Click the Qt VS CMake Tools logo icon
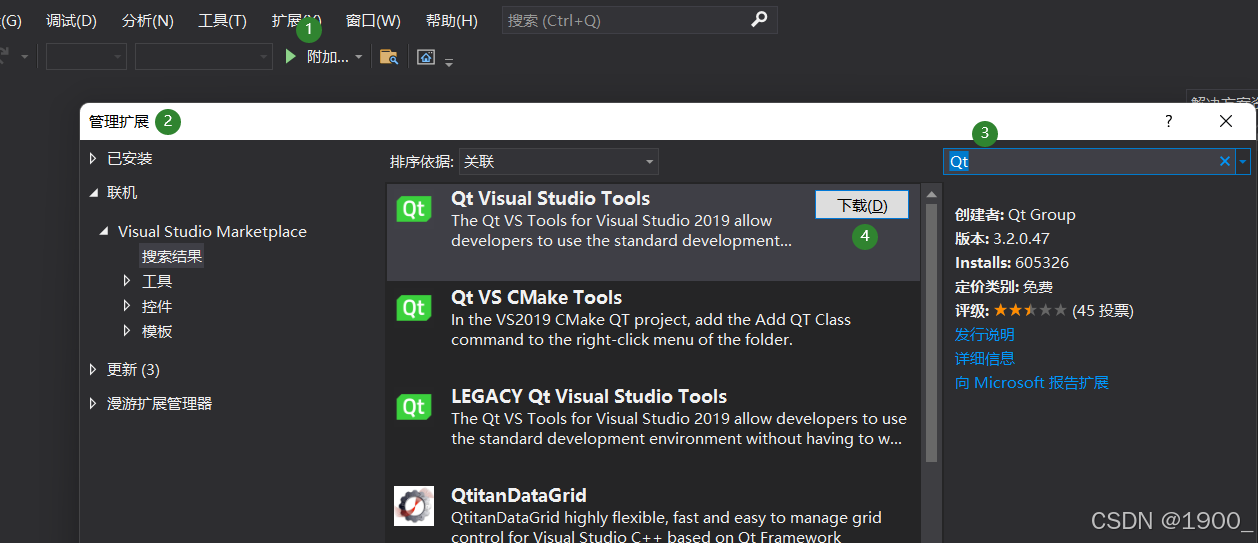 [x=414, y=308]
